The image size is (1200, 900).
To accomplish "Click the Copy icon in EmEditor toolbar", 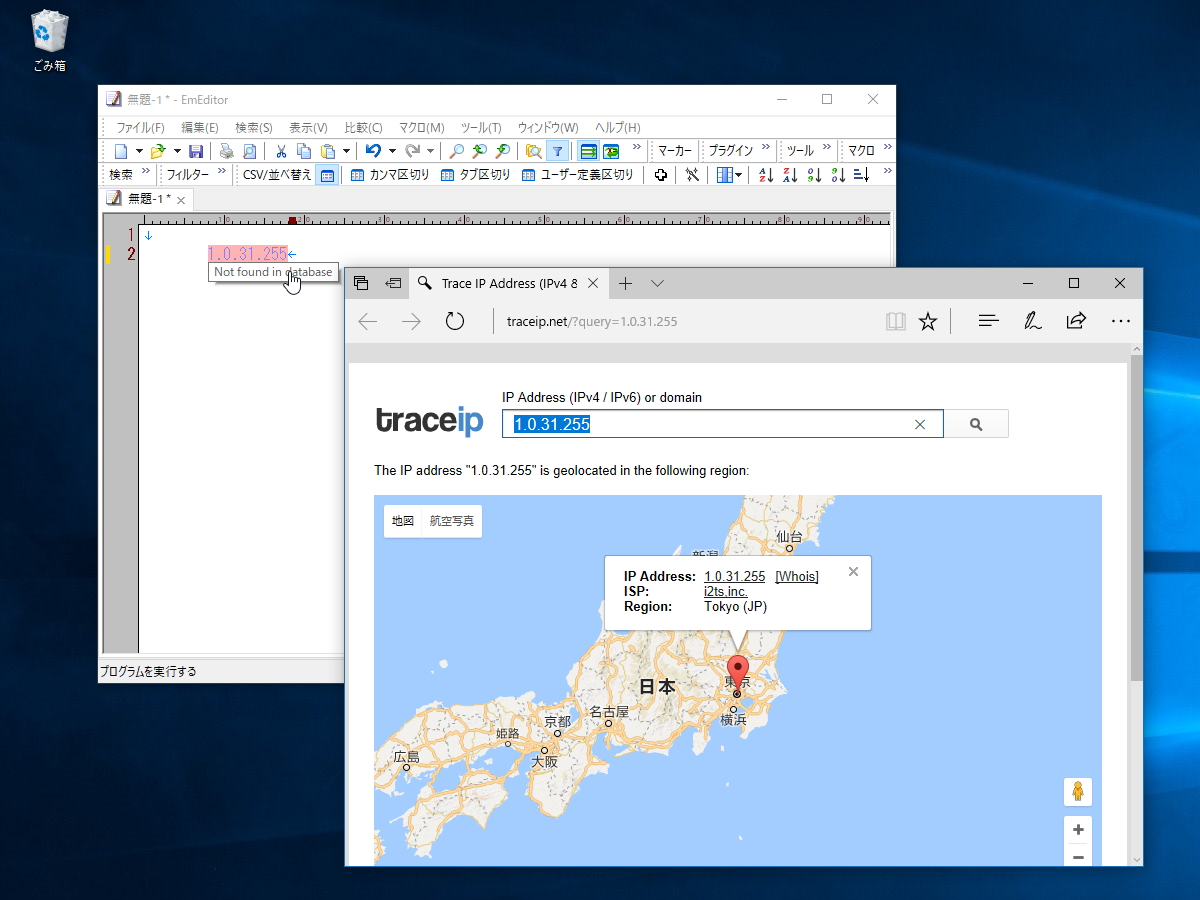I will pyautogui.click(x=304, y=151).
